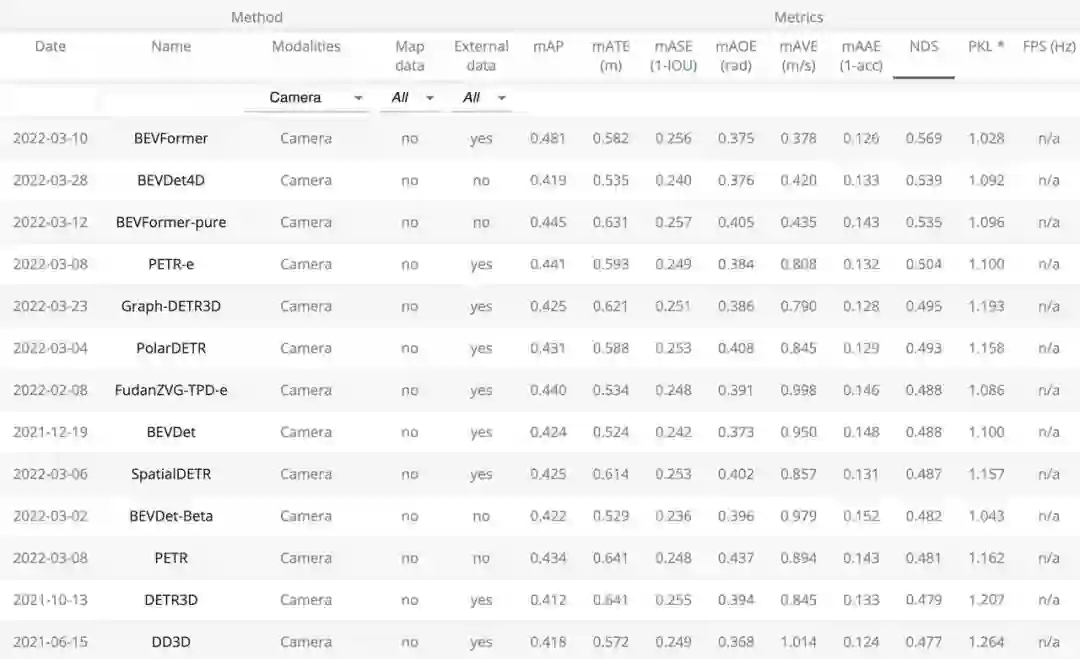
Task: Open the BEVFormer method entry
Action: click(171, 139)
